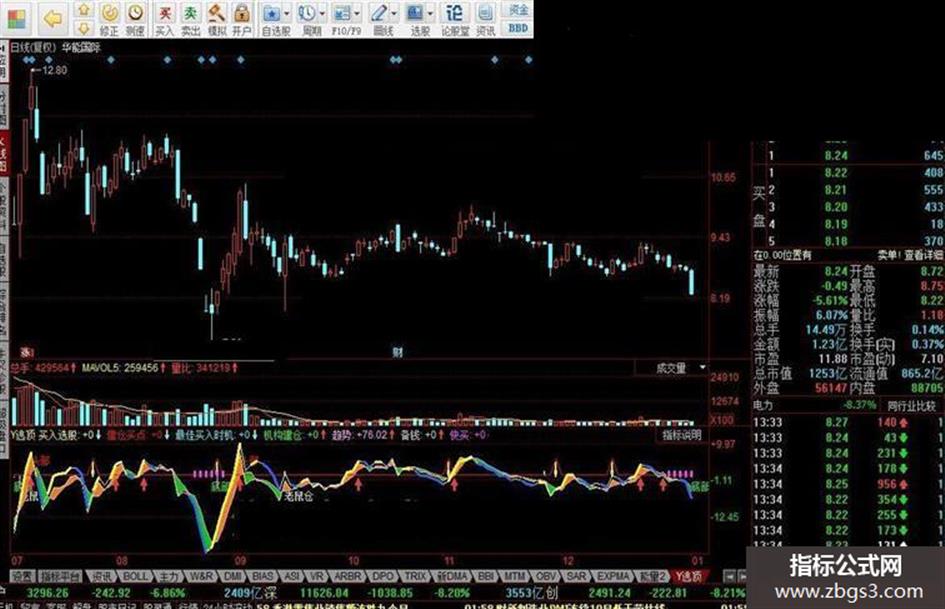Select the TRIX indicator tab
The width and height of the screenshot is (945, 609).
415,576
